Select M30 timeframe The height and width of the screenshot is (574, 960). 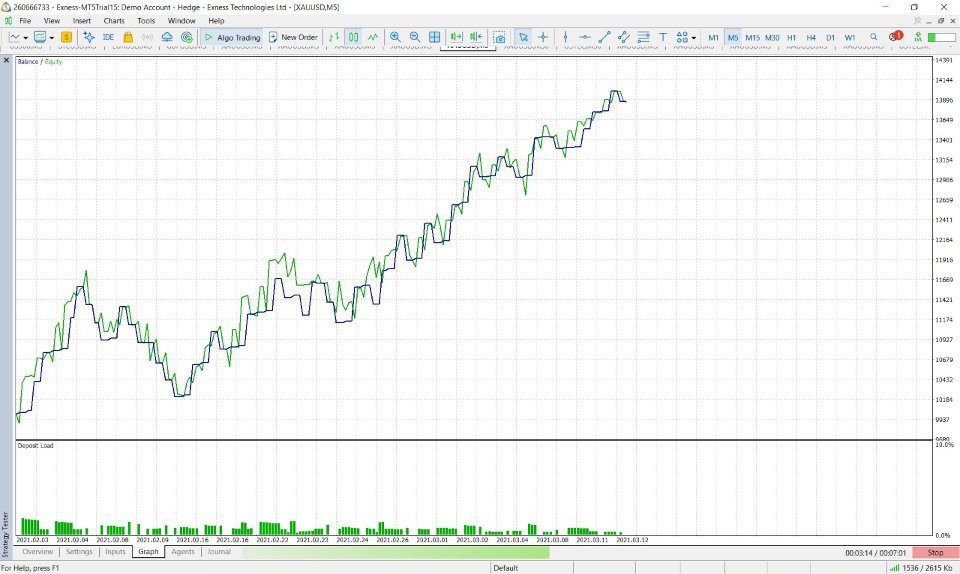pyautogui.click(x=772, y=38)
